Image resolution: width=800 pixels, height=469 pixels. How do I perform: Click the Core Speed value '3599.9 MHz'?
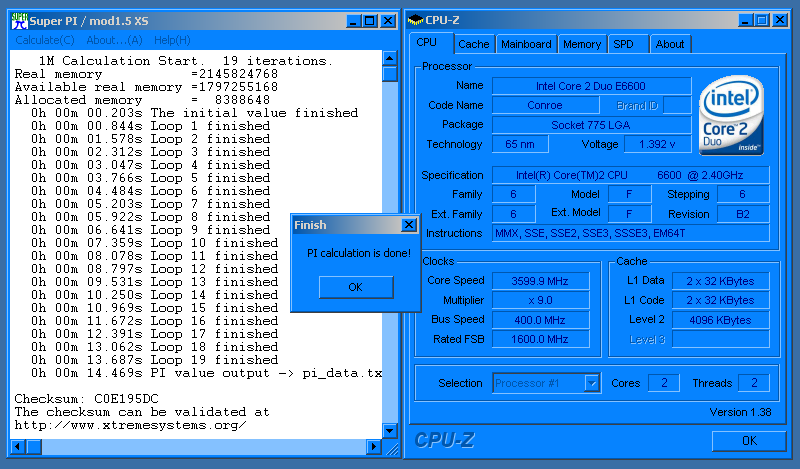coord(540,281)
